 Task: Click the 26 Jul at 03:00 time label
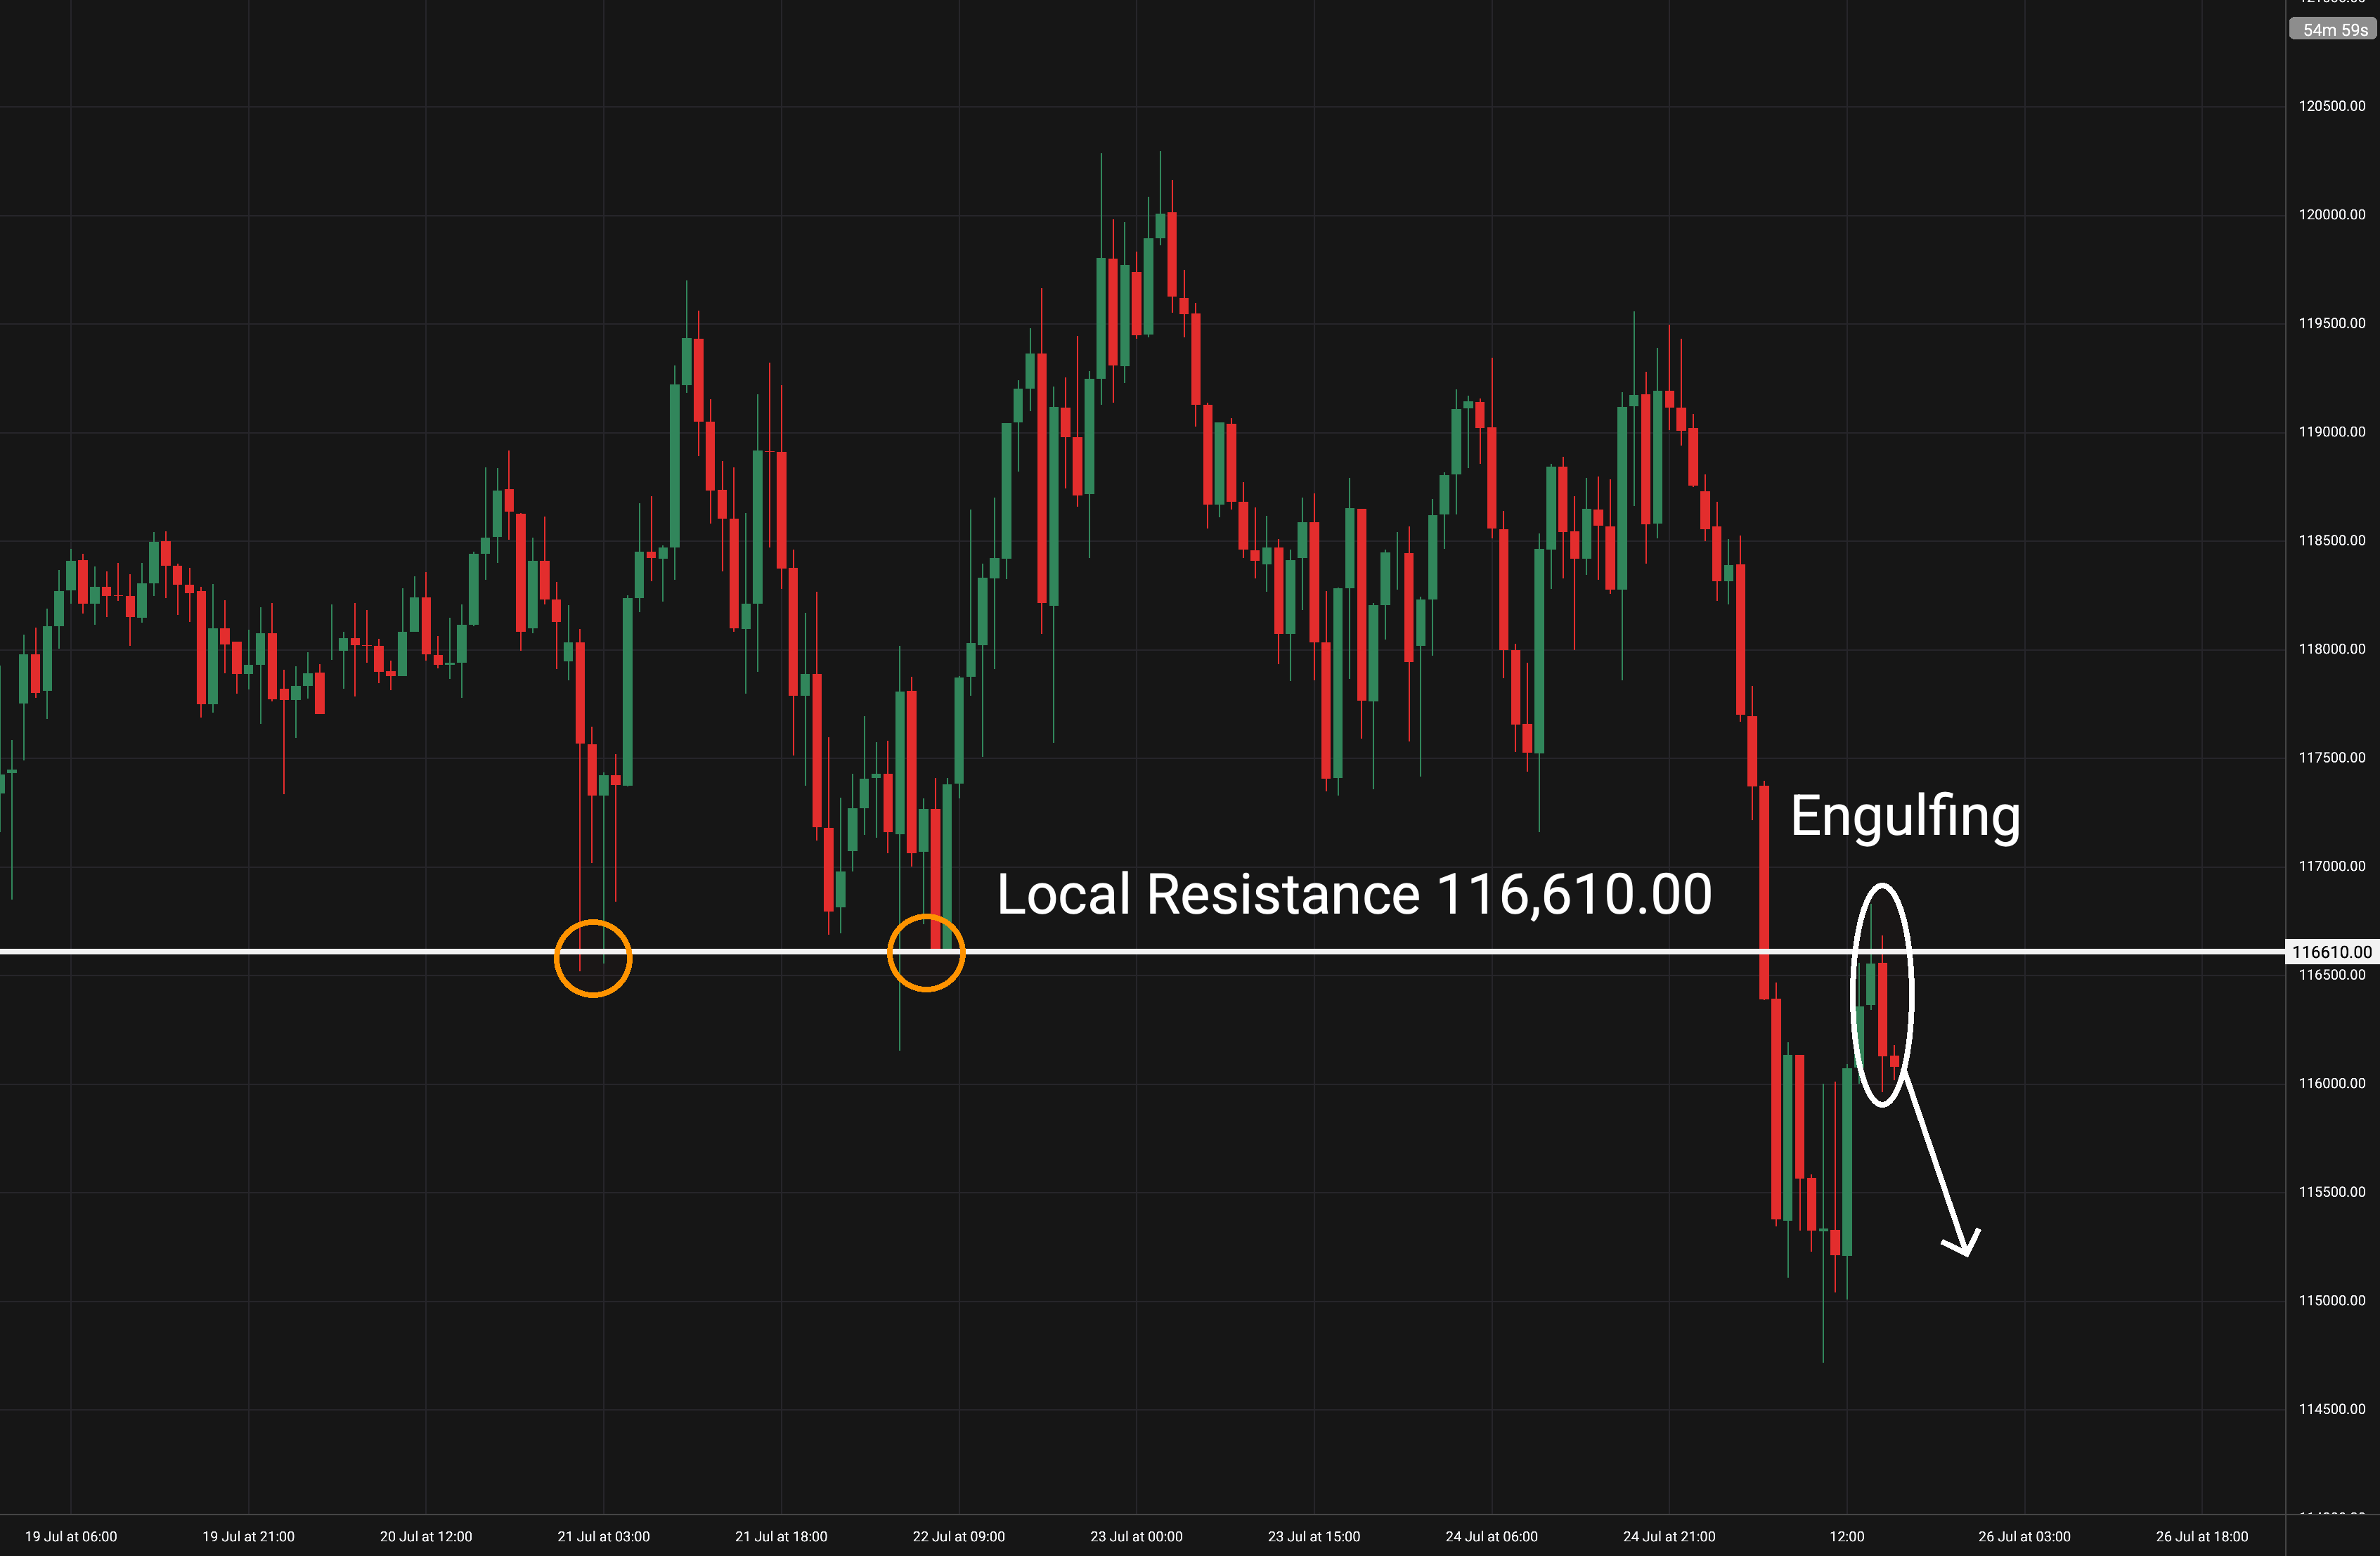2025,1537
